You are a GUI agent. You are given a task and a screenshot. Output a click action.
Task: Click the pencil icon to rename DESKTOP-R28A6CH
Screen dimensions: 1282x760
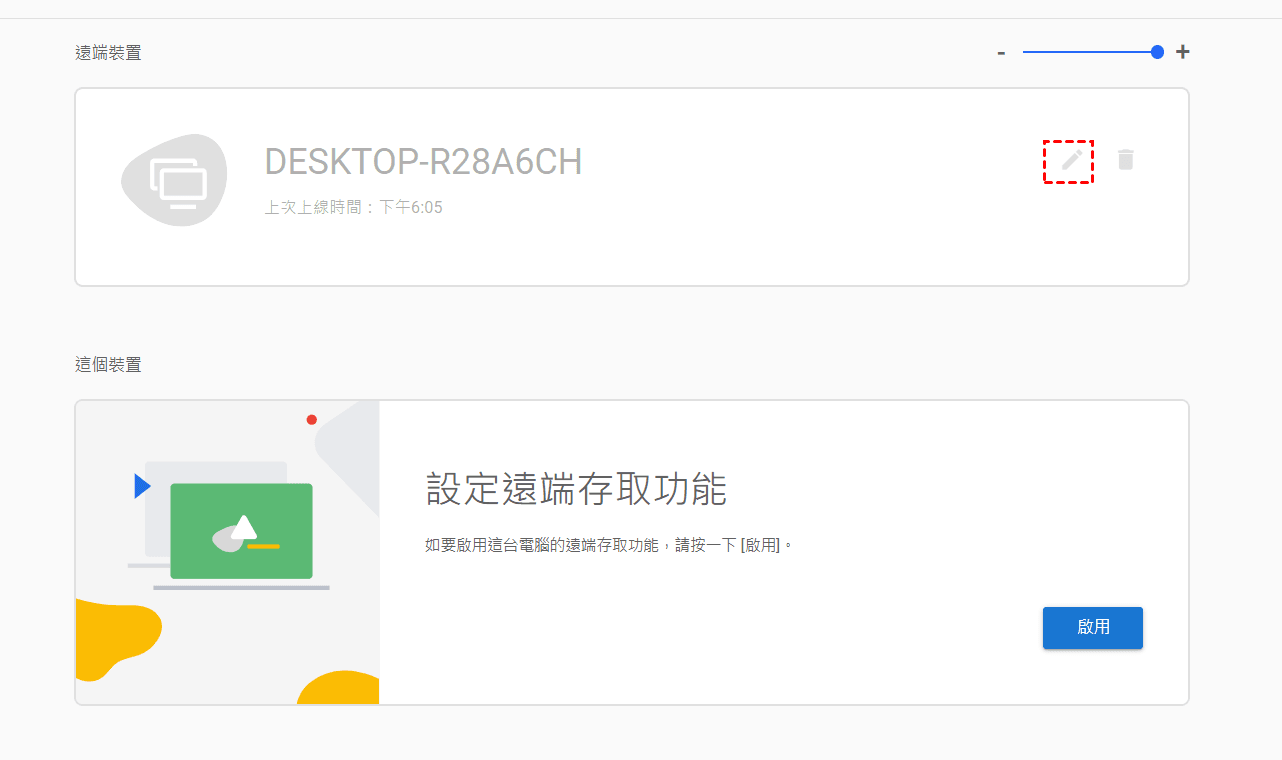[1071, 160]
